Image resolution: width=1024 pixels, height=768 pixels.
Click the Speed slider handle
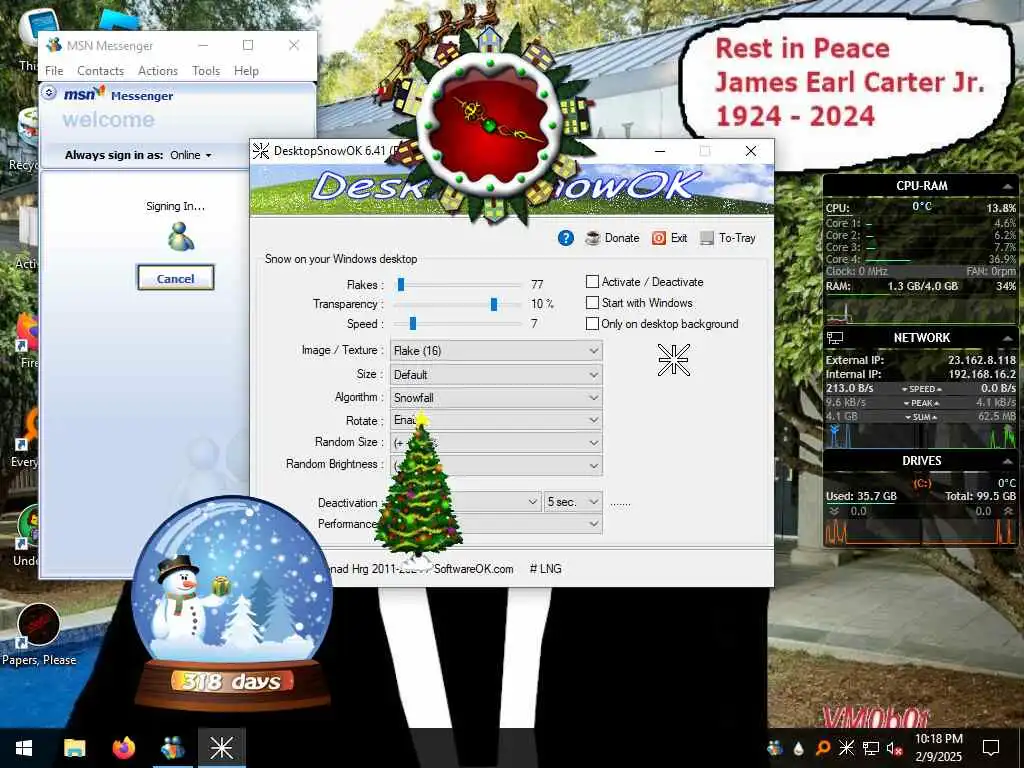(413, 323)
